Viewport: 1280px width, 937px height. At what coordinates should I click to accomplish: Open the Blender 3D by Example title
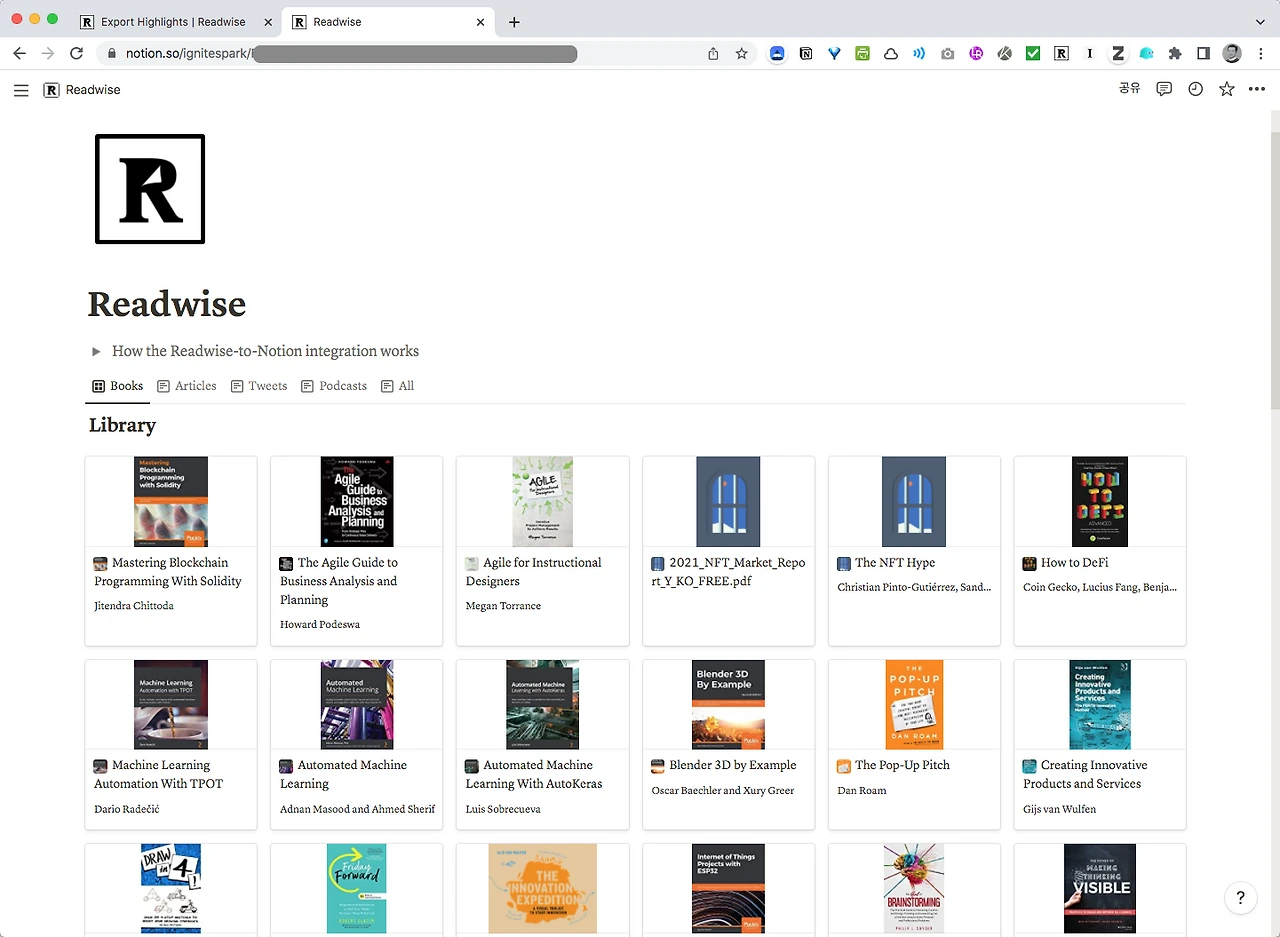pyautogui.click(x=733, y=765)
